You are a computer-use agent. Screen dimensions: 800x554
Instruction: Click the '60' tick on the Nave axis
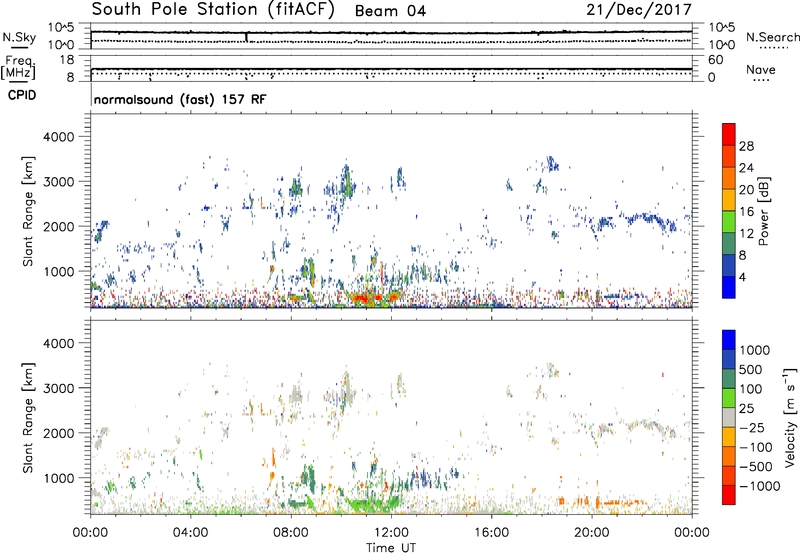click(716, 60)
